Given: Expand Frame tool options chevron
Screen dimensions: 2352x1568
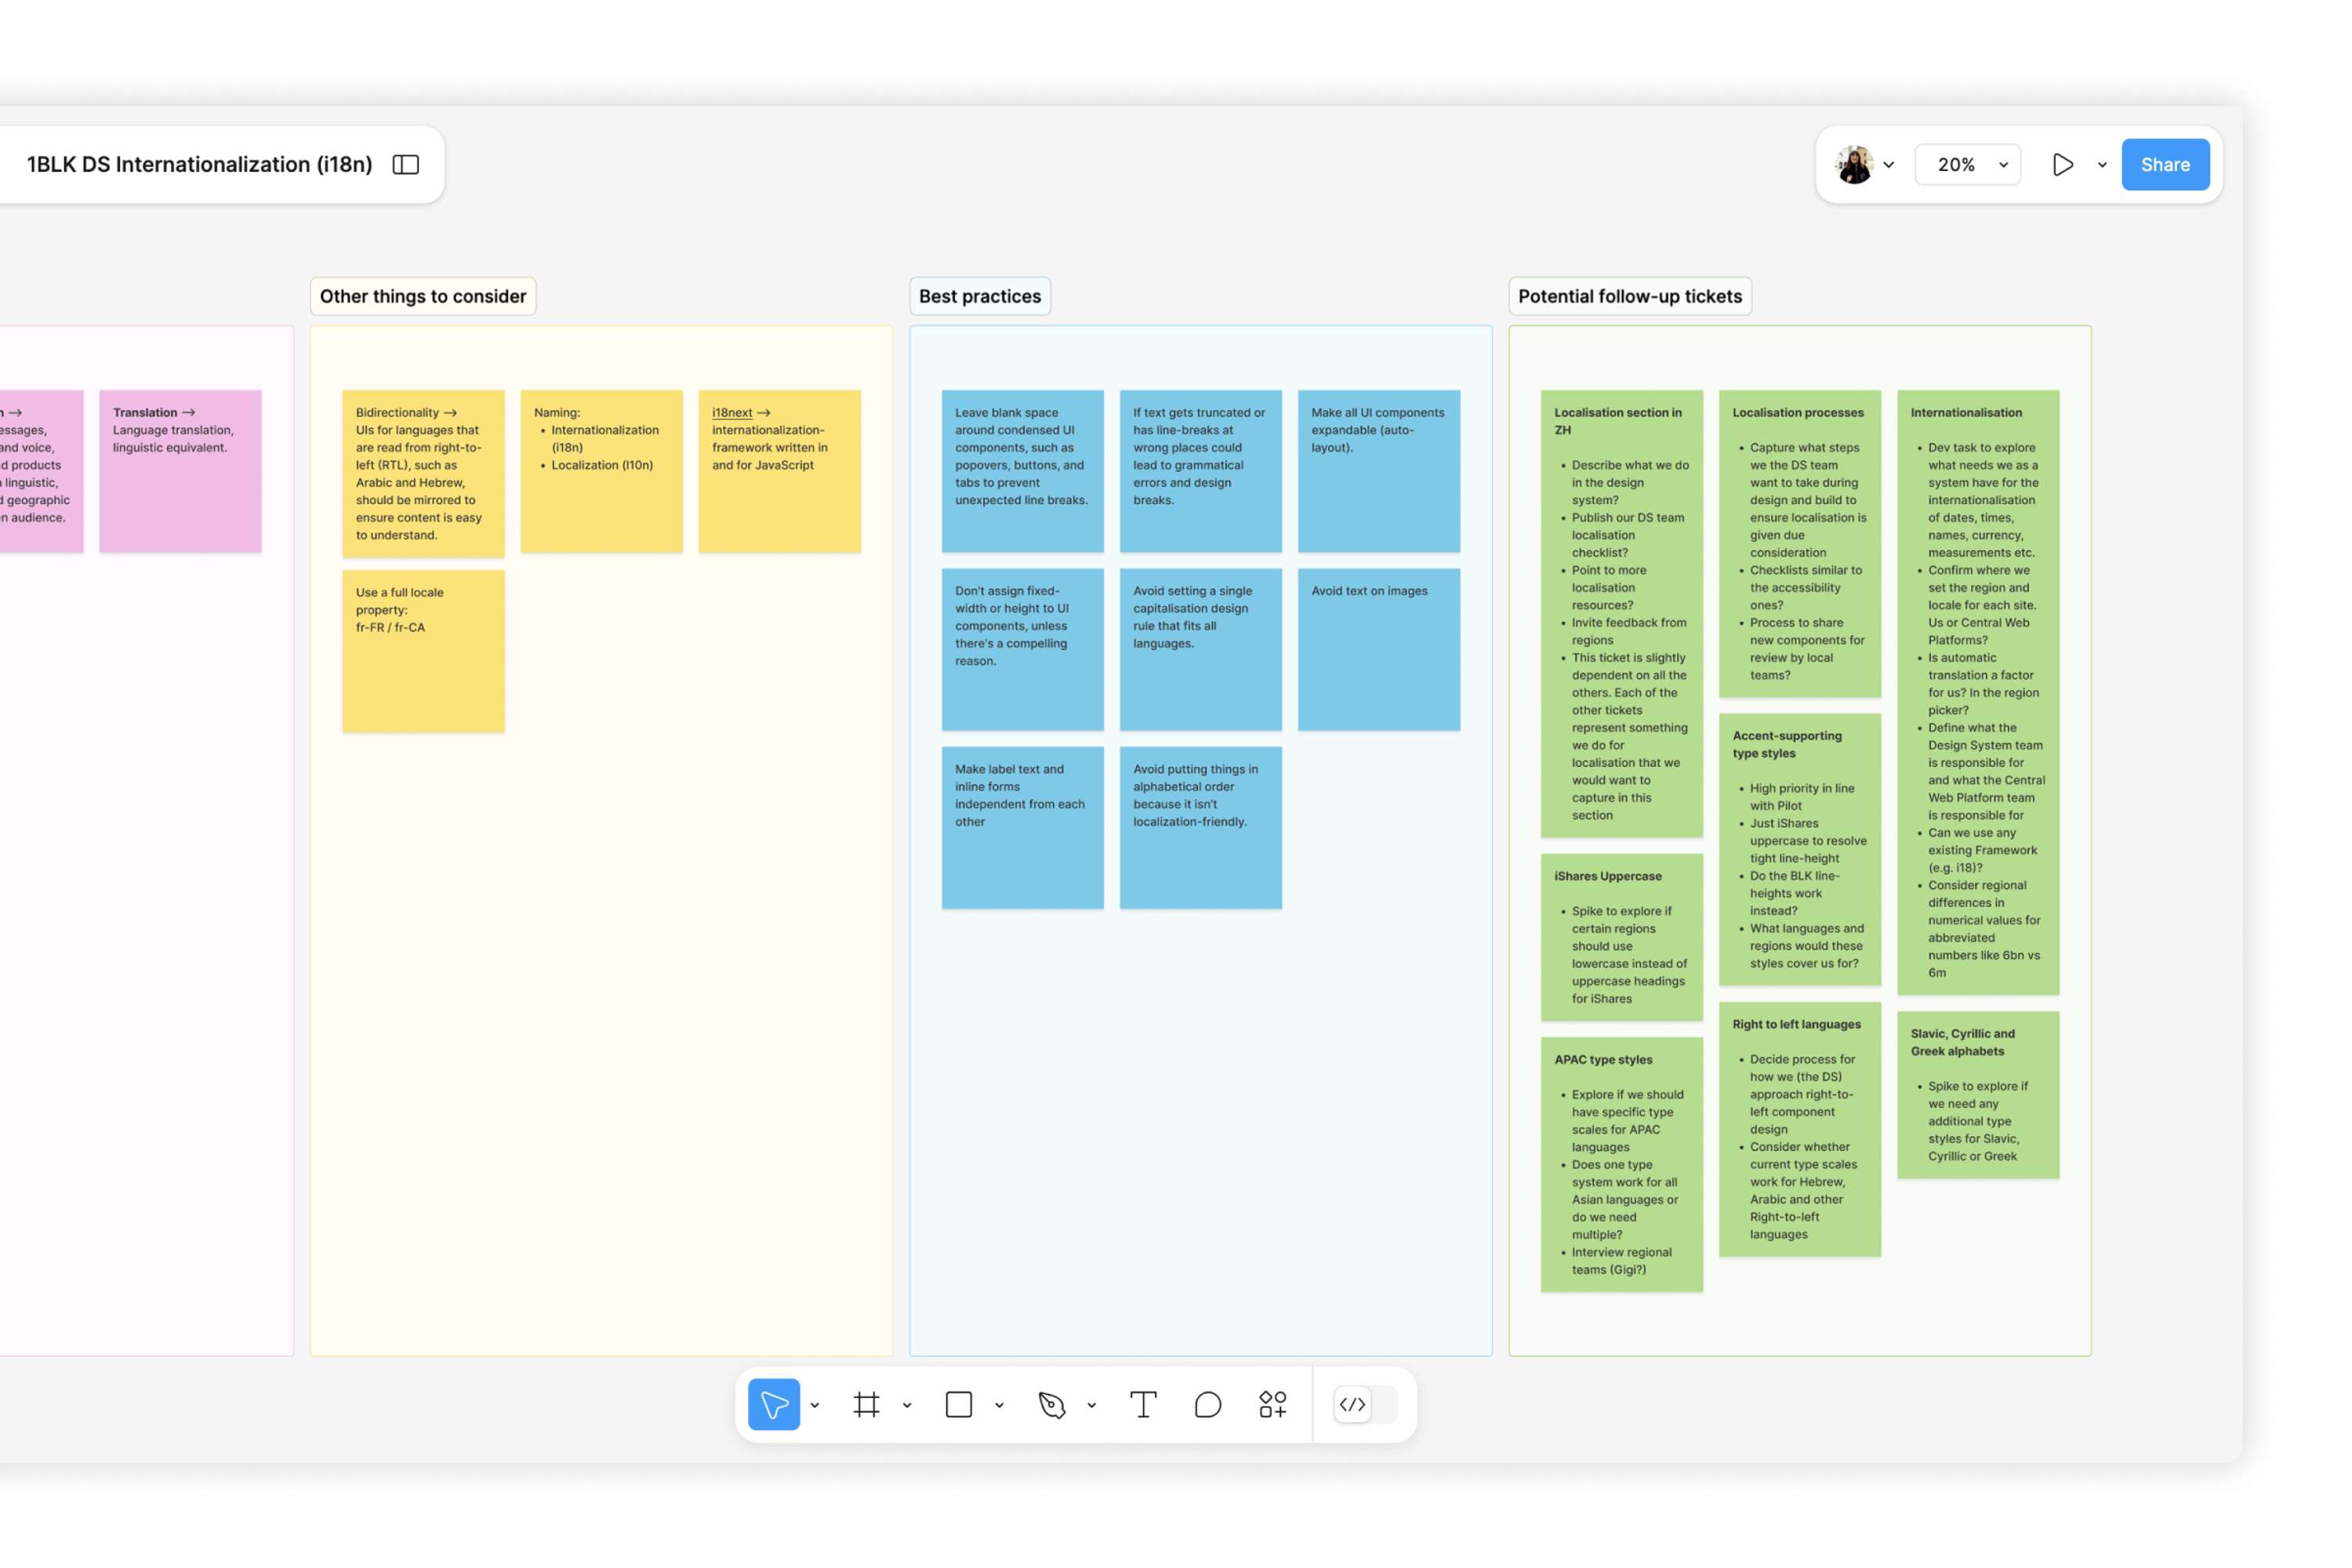Looking at the screenshot, I should tap(907, 1405).
